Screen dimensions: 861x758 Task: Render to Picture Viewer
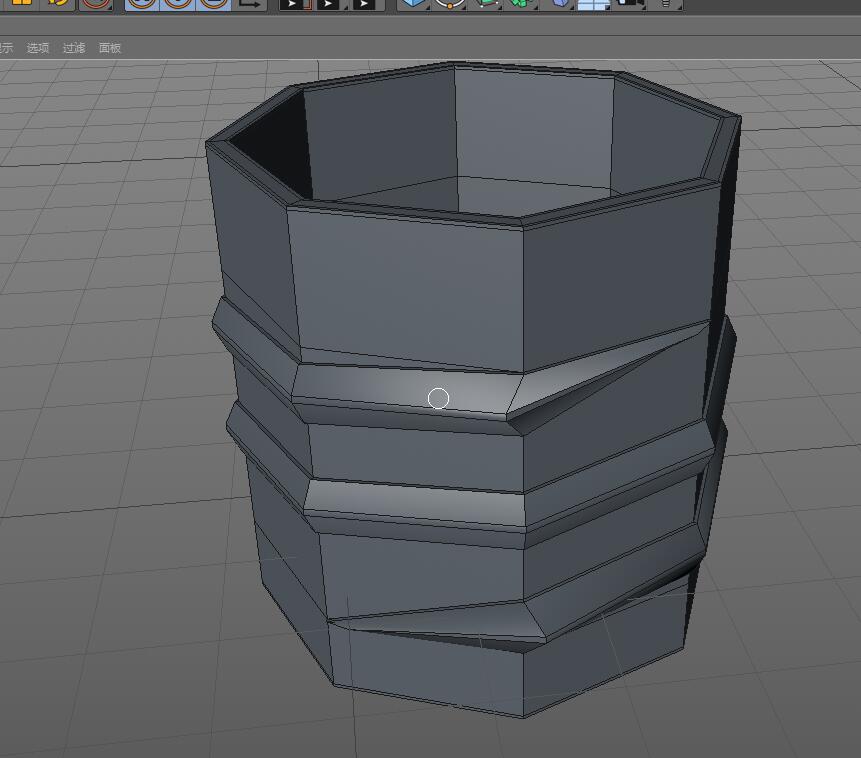327,4
